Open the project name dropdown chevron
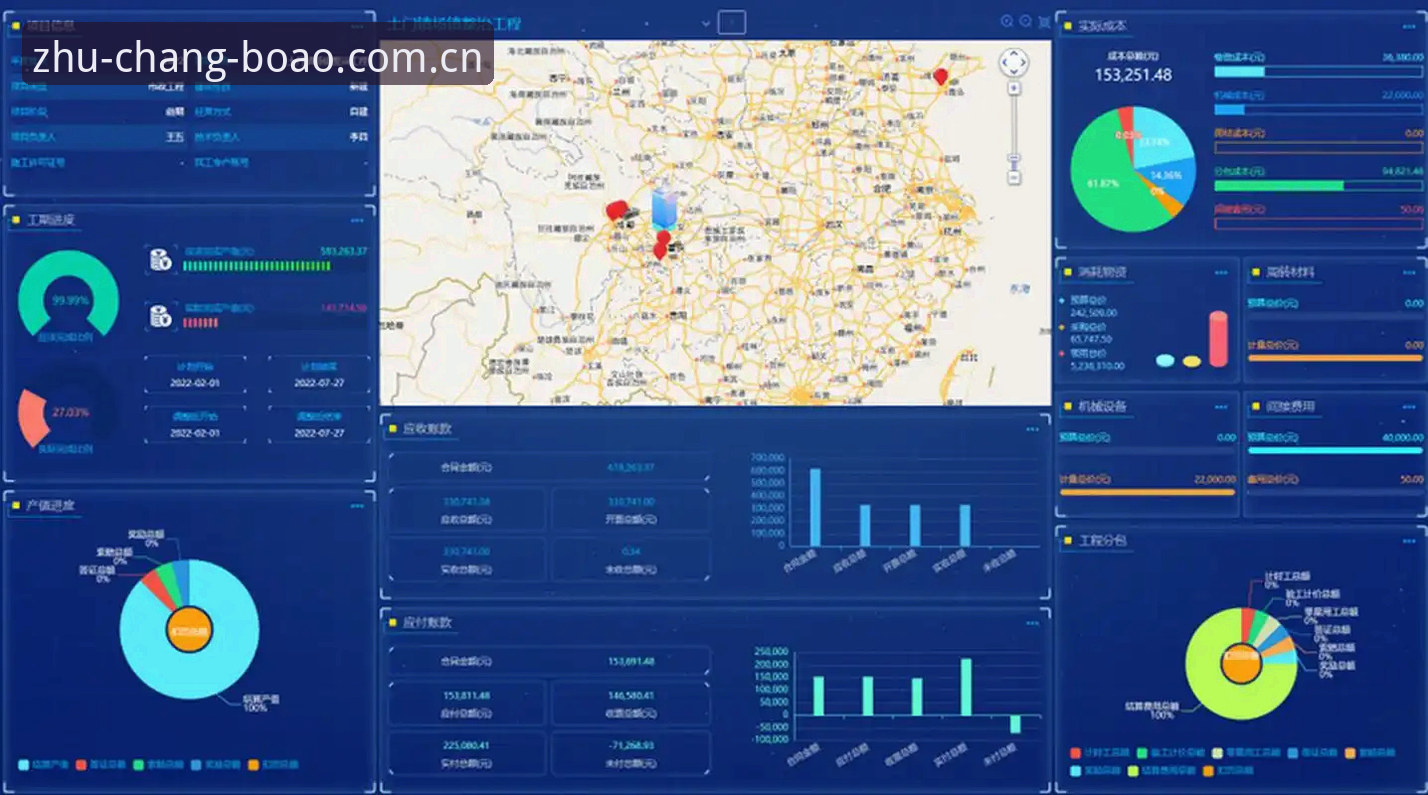Viewport: 1428px width, 795px height. tap(706, 22)
